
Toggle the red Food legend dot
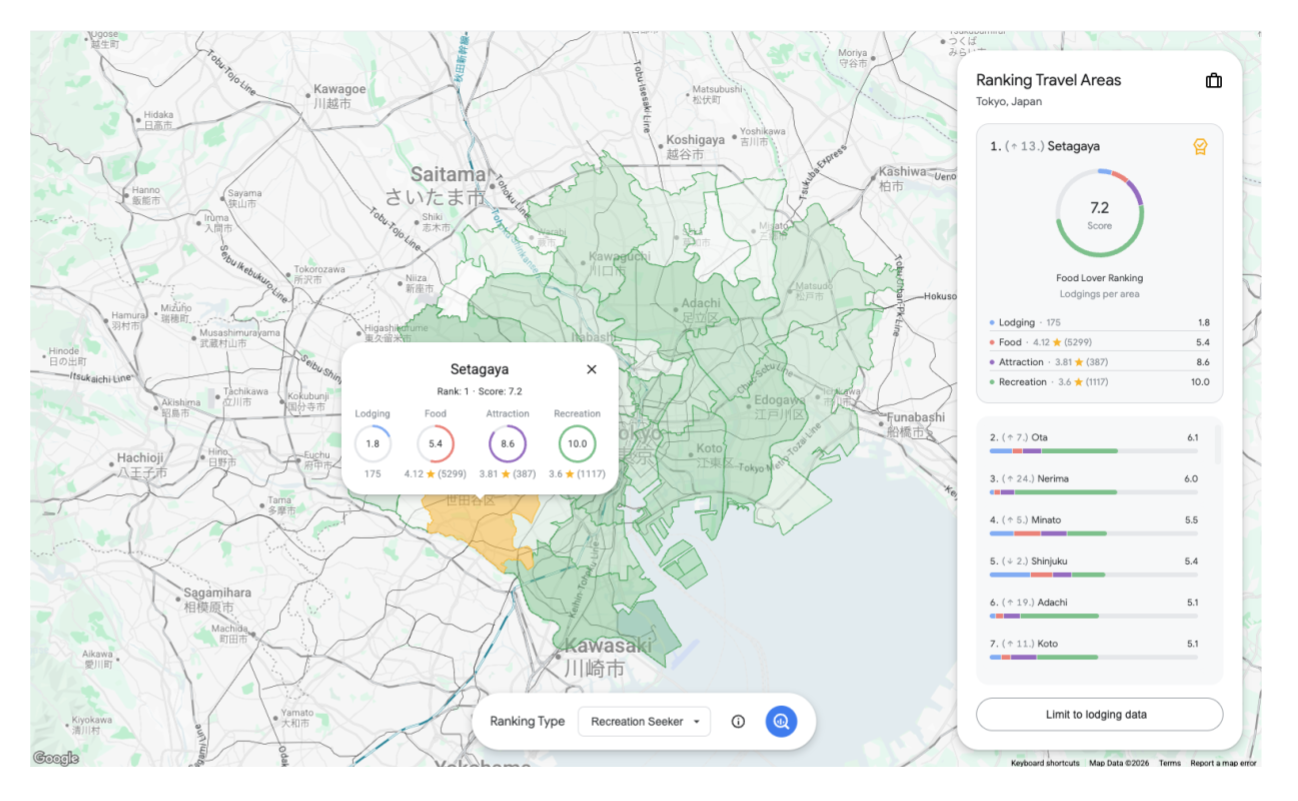[991, 342]
